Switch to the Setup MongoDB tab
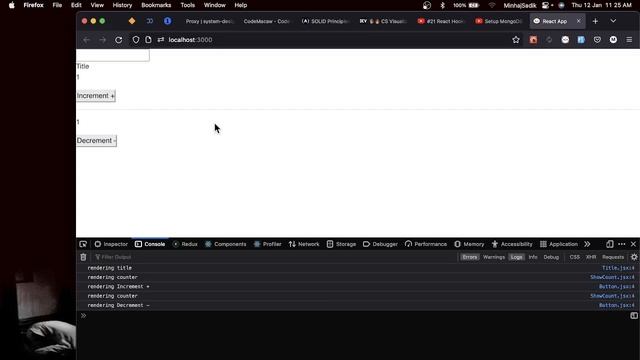The height and width of the screenshot is (360, 640). (499, 21)
